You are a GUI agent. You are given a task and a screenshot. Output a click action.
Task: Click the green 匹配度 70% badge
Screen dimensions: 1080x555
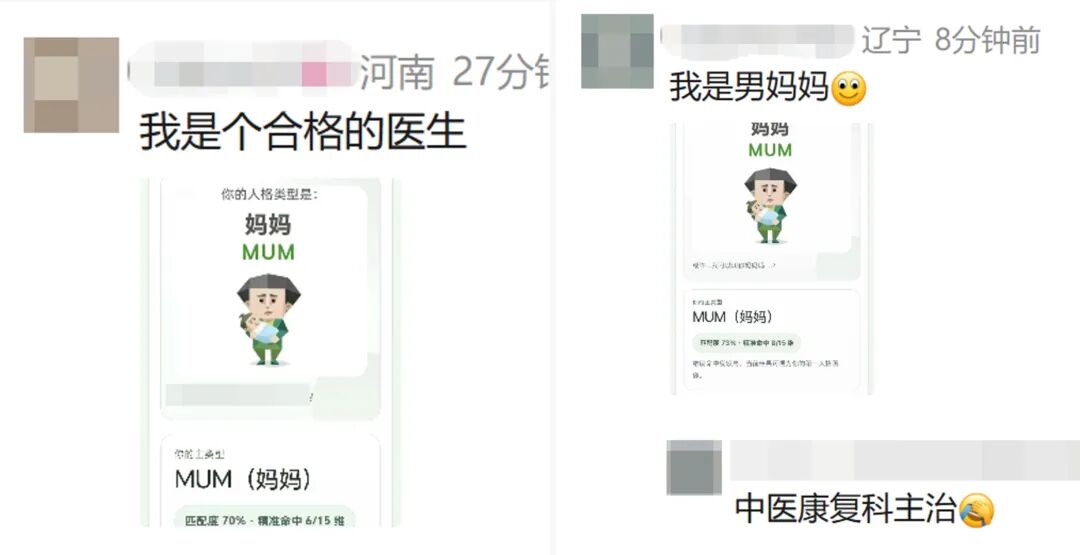pos(264,519)
